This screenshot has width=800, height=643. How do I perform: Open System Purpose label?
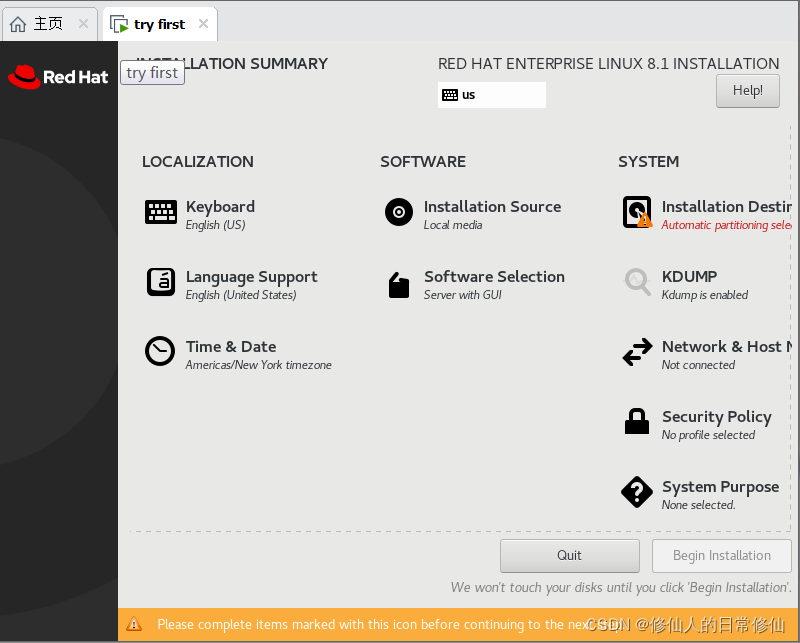coord(720,487)
